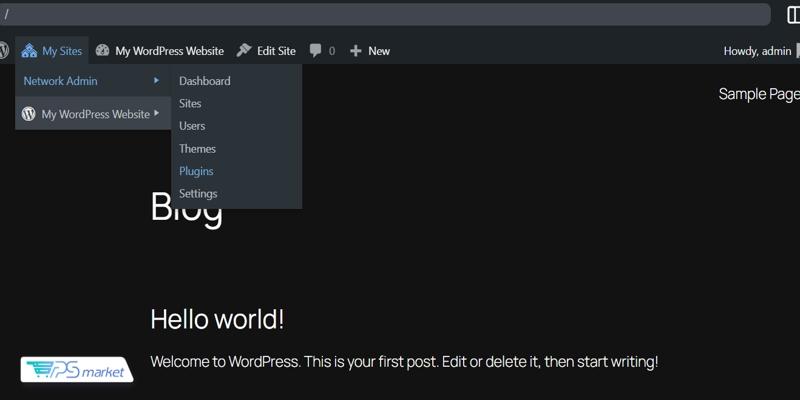Expand the Network Admin submenu arrow
Screen dimensions: 800x400
[156, 81]
